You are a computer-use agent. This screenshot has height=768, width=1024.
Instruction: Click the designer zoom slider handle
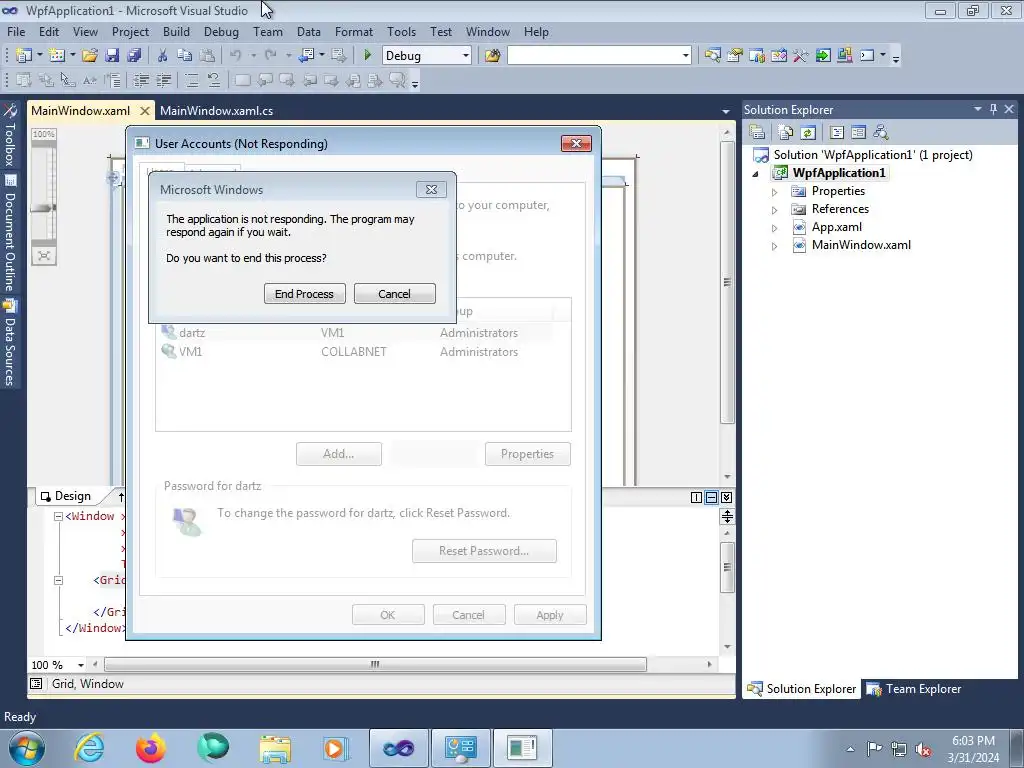(43, 208)
